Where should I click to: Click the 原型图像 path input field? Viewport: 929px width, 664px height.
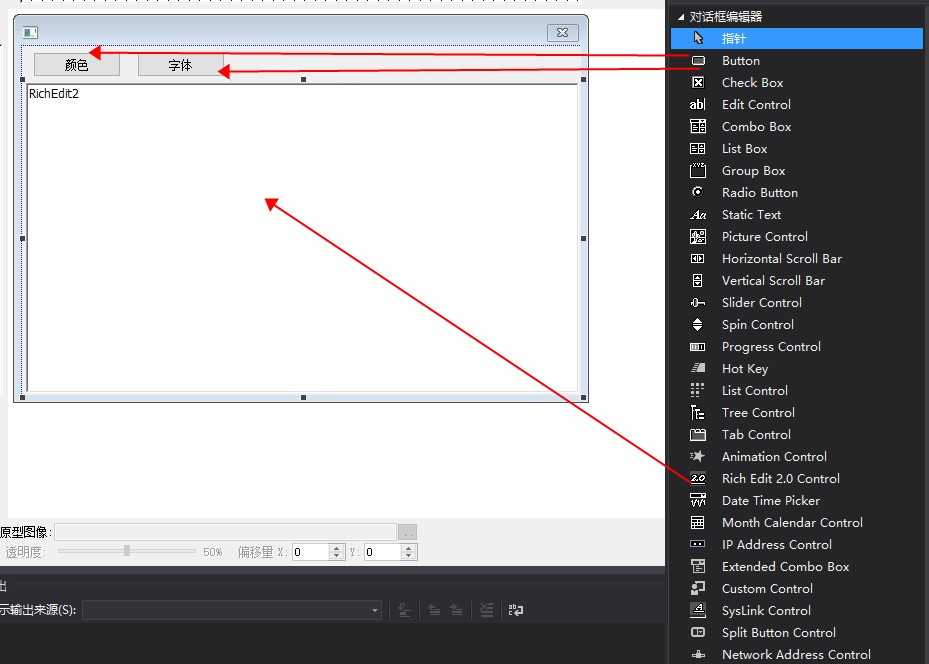coord(226,533)
